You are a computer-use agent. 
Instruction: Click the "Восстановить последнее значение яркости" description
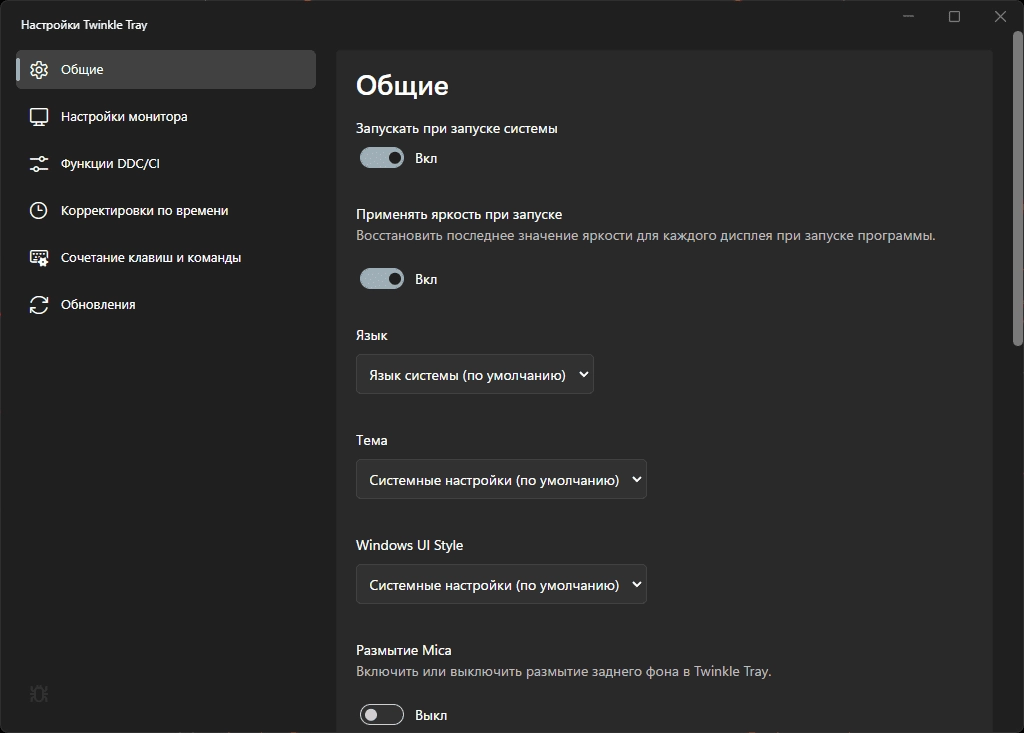tap(646, 235)
